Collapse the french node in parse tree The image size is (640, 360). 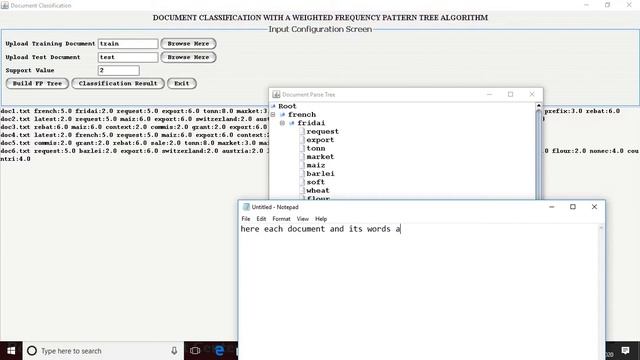(273, 115)
